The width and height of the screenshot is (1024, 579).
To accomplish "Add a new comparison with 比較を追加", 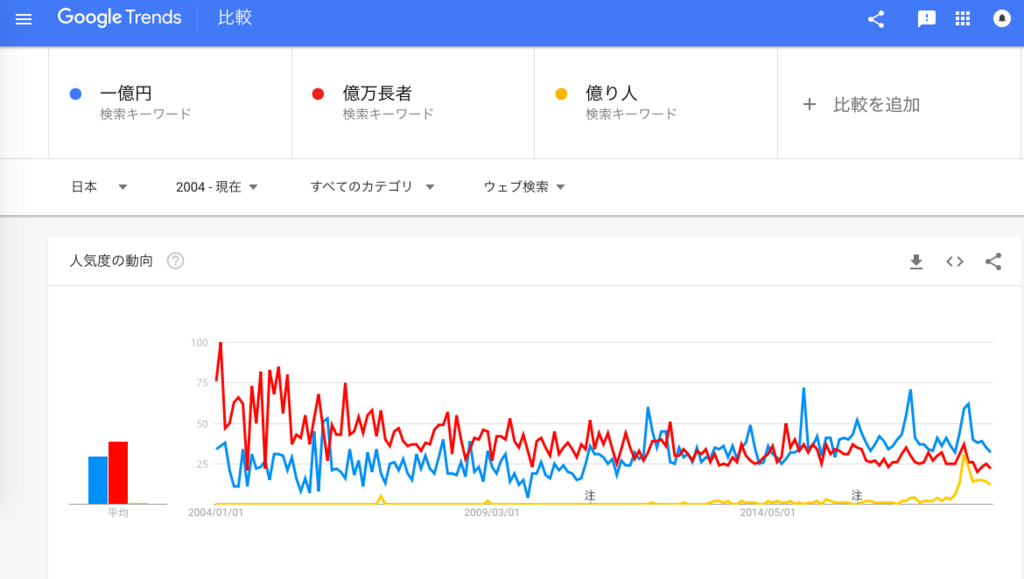I will tap(860, 103).
